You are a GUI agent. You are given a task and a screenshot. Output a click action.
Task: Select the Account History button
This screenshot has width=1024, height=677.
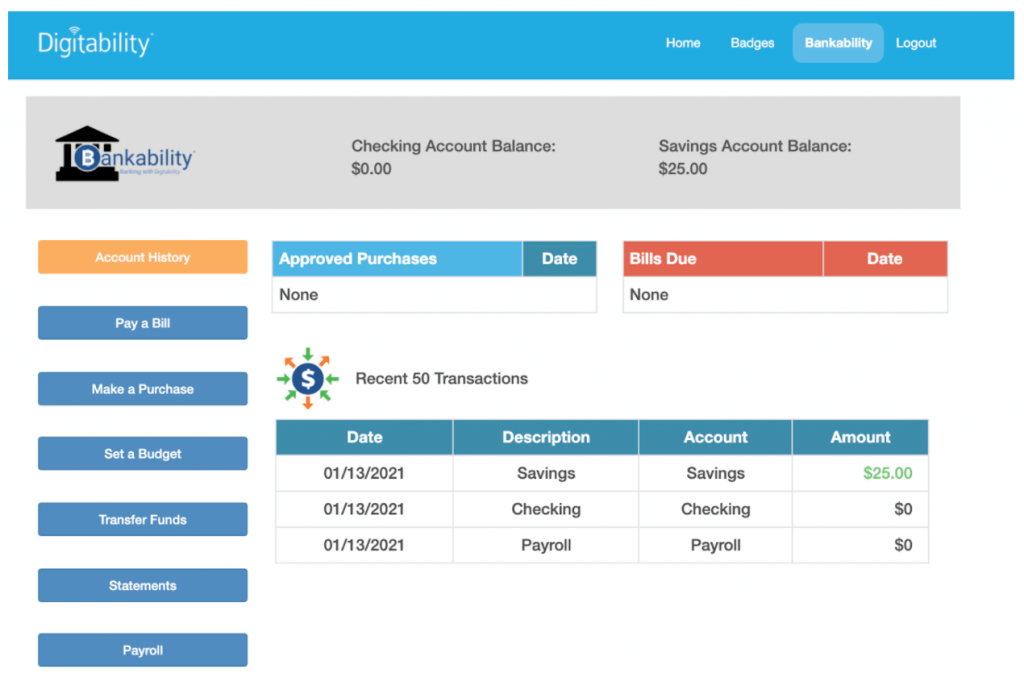tap(142, 257)
